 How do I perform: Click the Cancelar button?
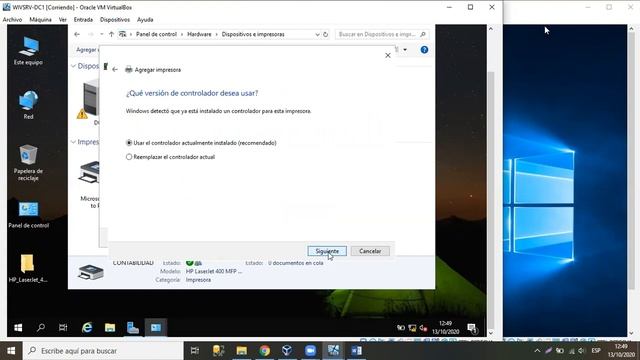point(370,251)
